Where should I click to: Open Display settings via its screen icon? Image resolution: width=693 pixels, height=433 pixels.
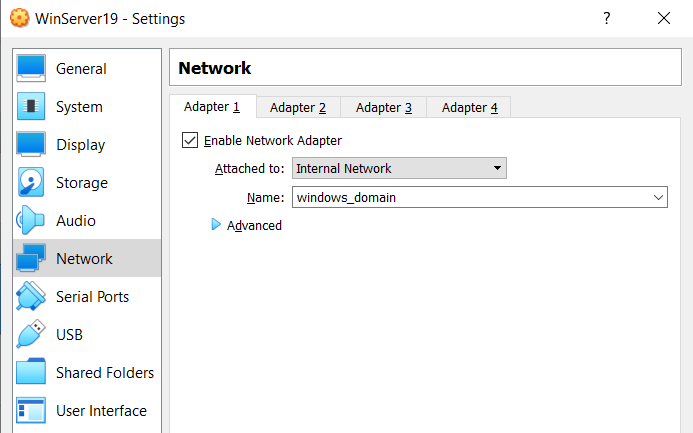tap(31, 145)
